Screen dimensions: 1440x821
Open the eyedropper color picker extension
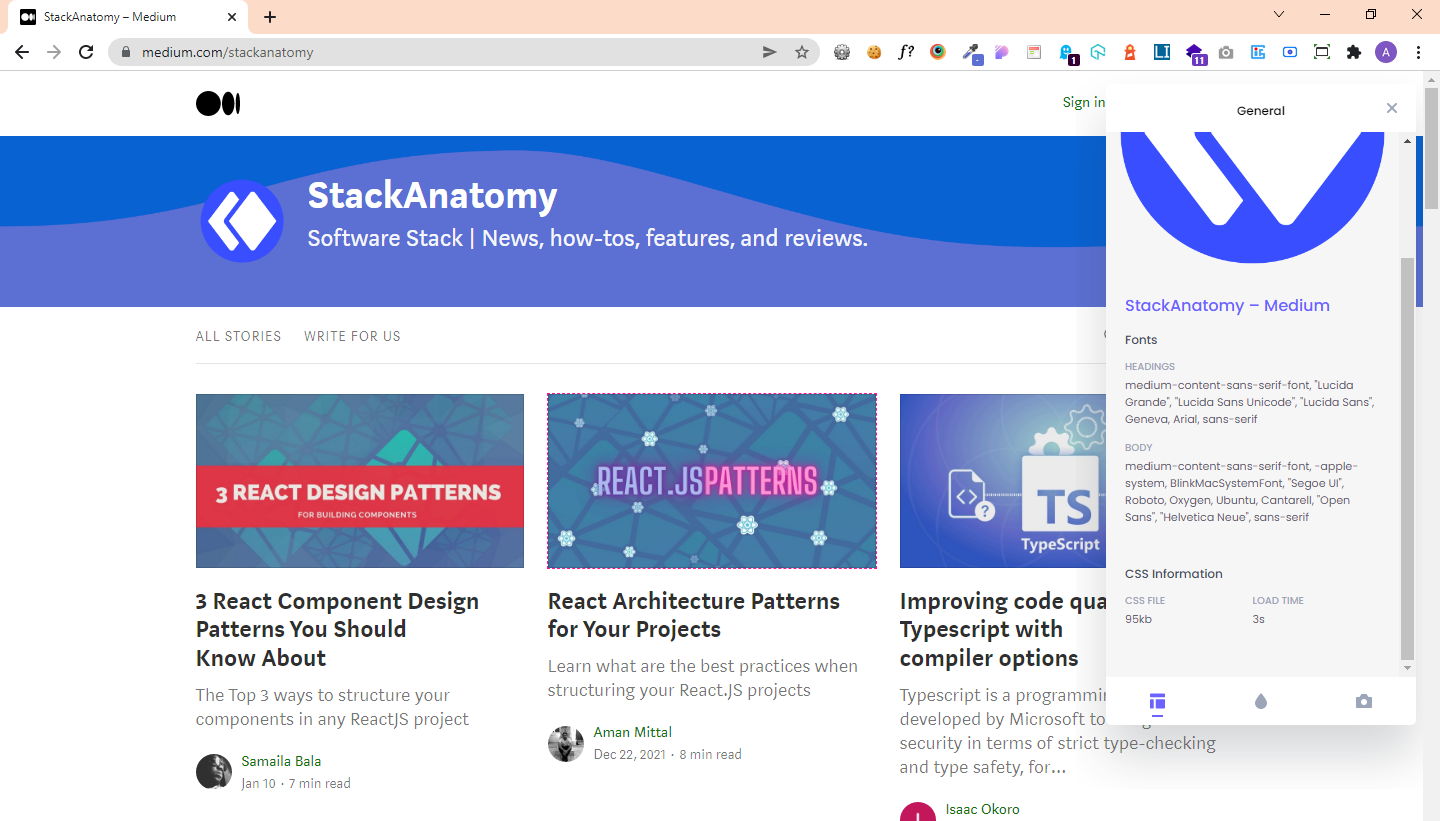(971, 53)
